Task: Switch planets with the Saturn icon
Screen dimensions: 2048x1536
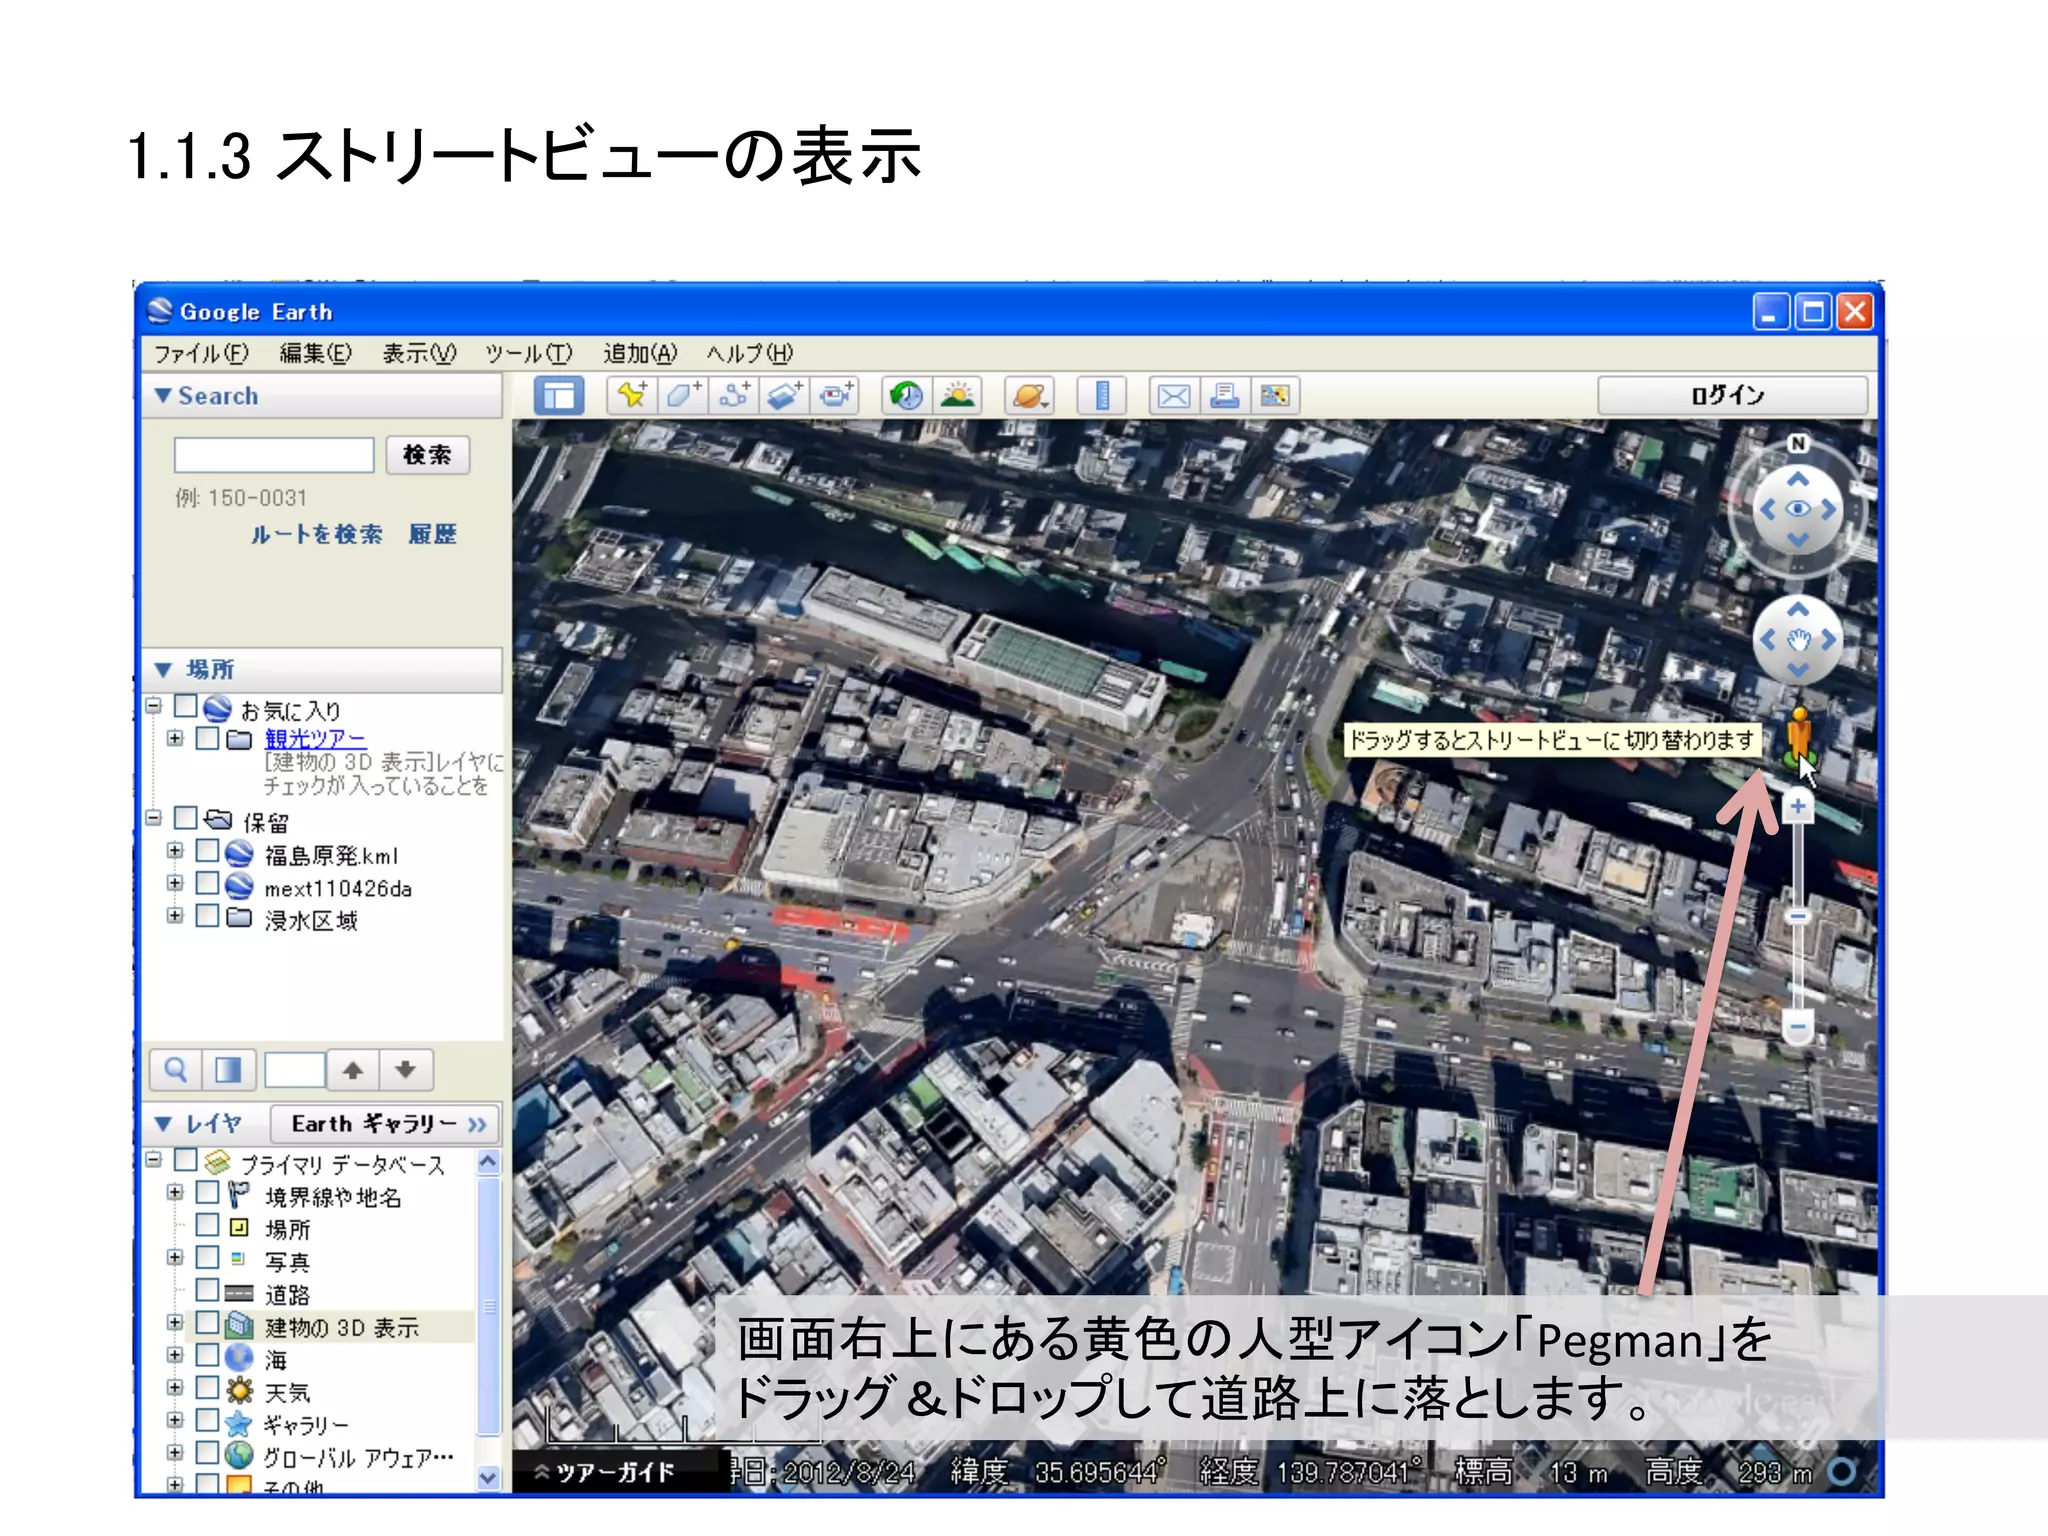Action: point(1030,396)
